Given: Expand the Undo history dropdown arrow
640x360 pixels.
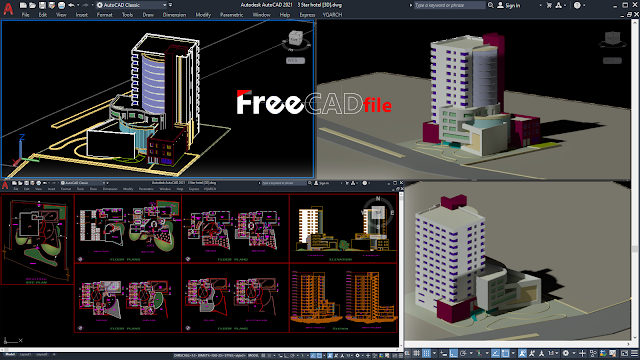Looking at the screenshot, I should 78,5.
